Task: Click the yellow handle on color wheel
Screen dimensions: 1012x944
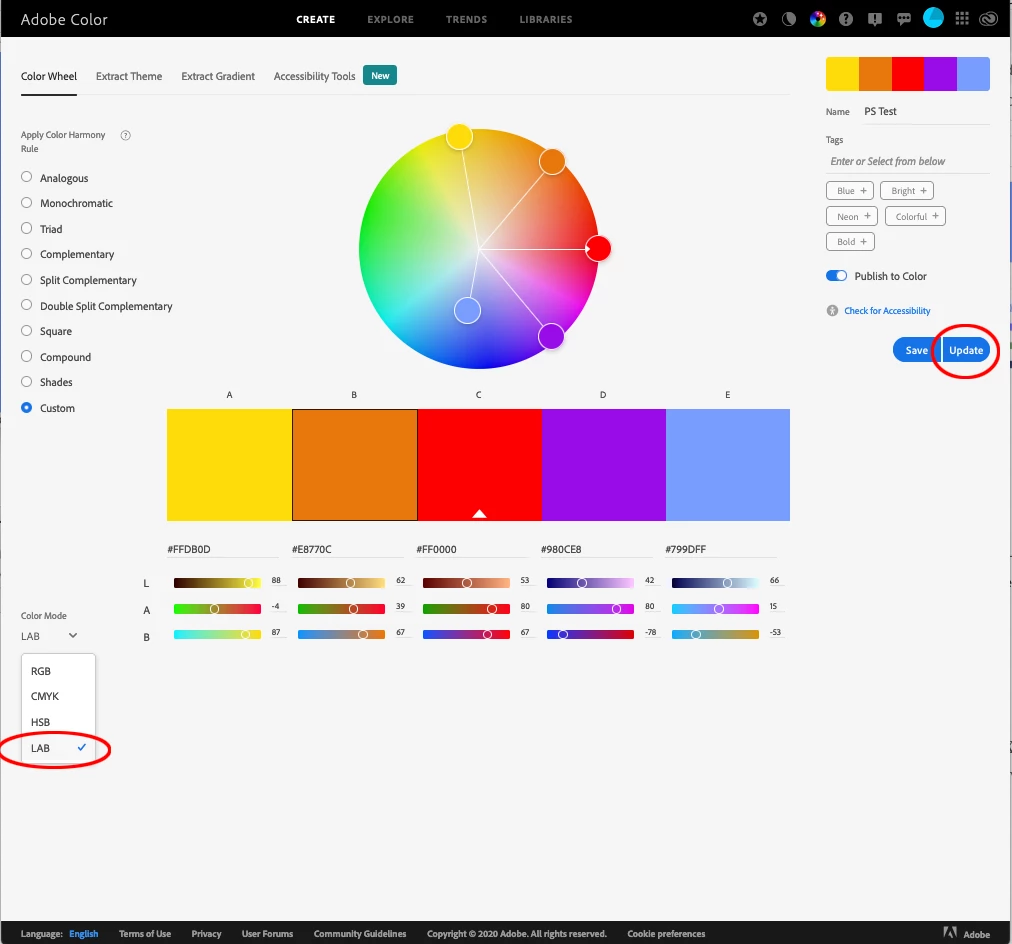Action: coord(459,137)
